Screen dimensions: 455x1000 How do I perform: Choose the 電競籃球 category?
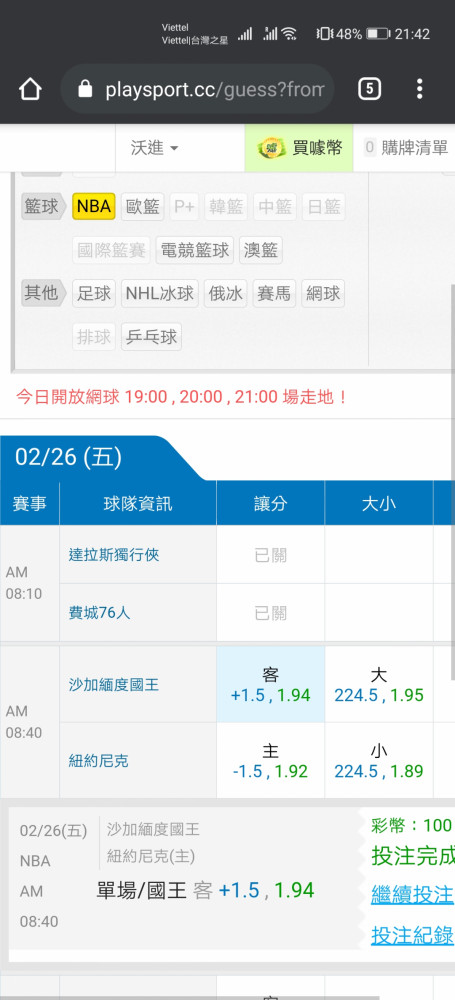[x=195, y=250]
